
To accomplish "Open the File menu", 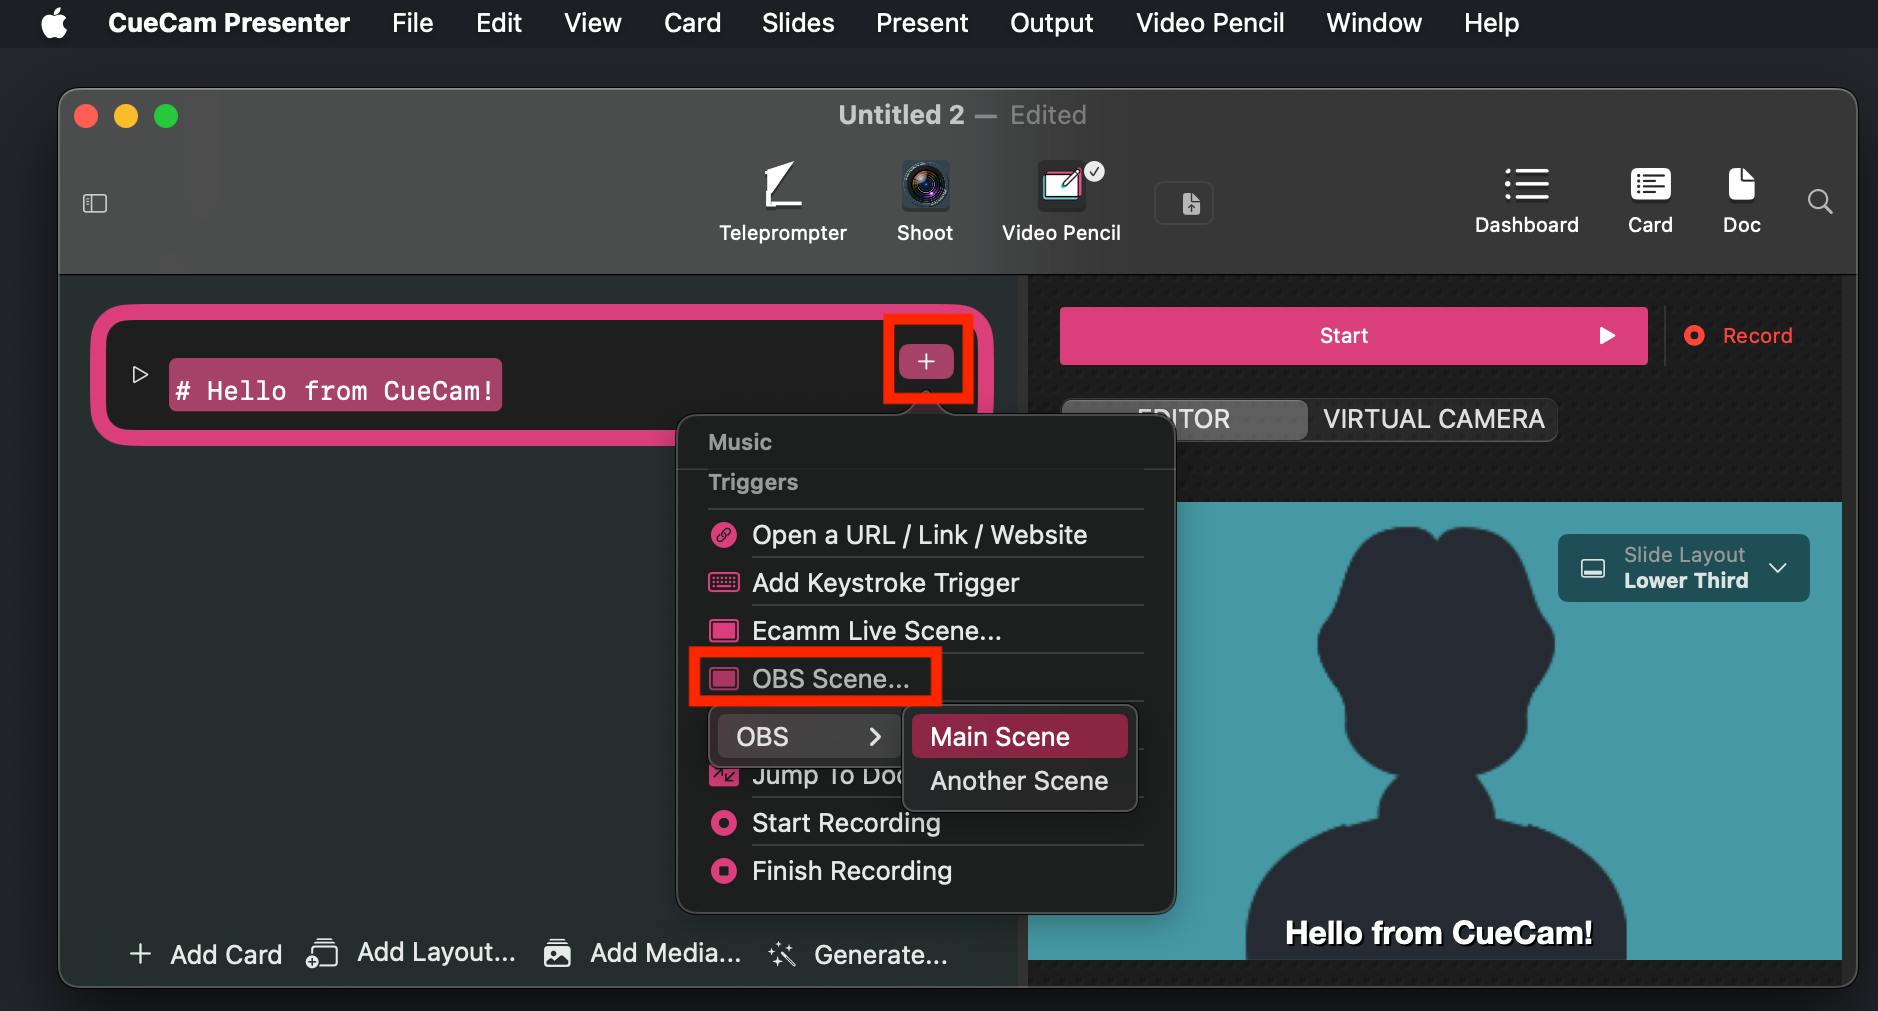I will 413,23.
